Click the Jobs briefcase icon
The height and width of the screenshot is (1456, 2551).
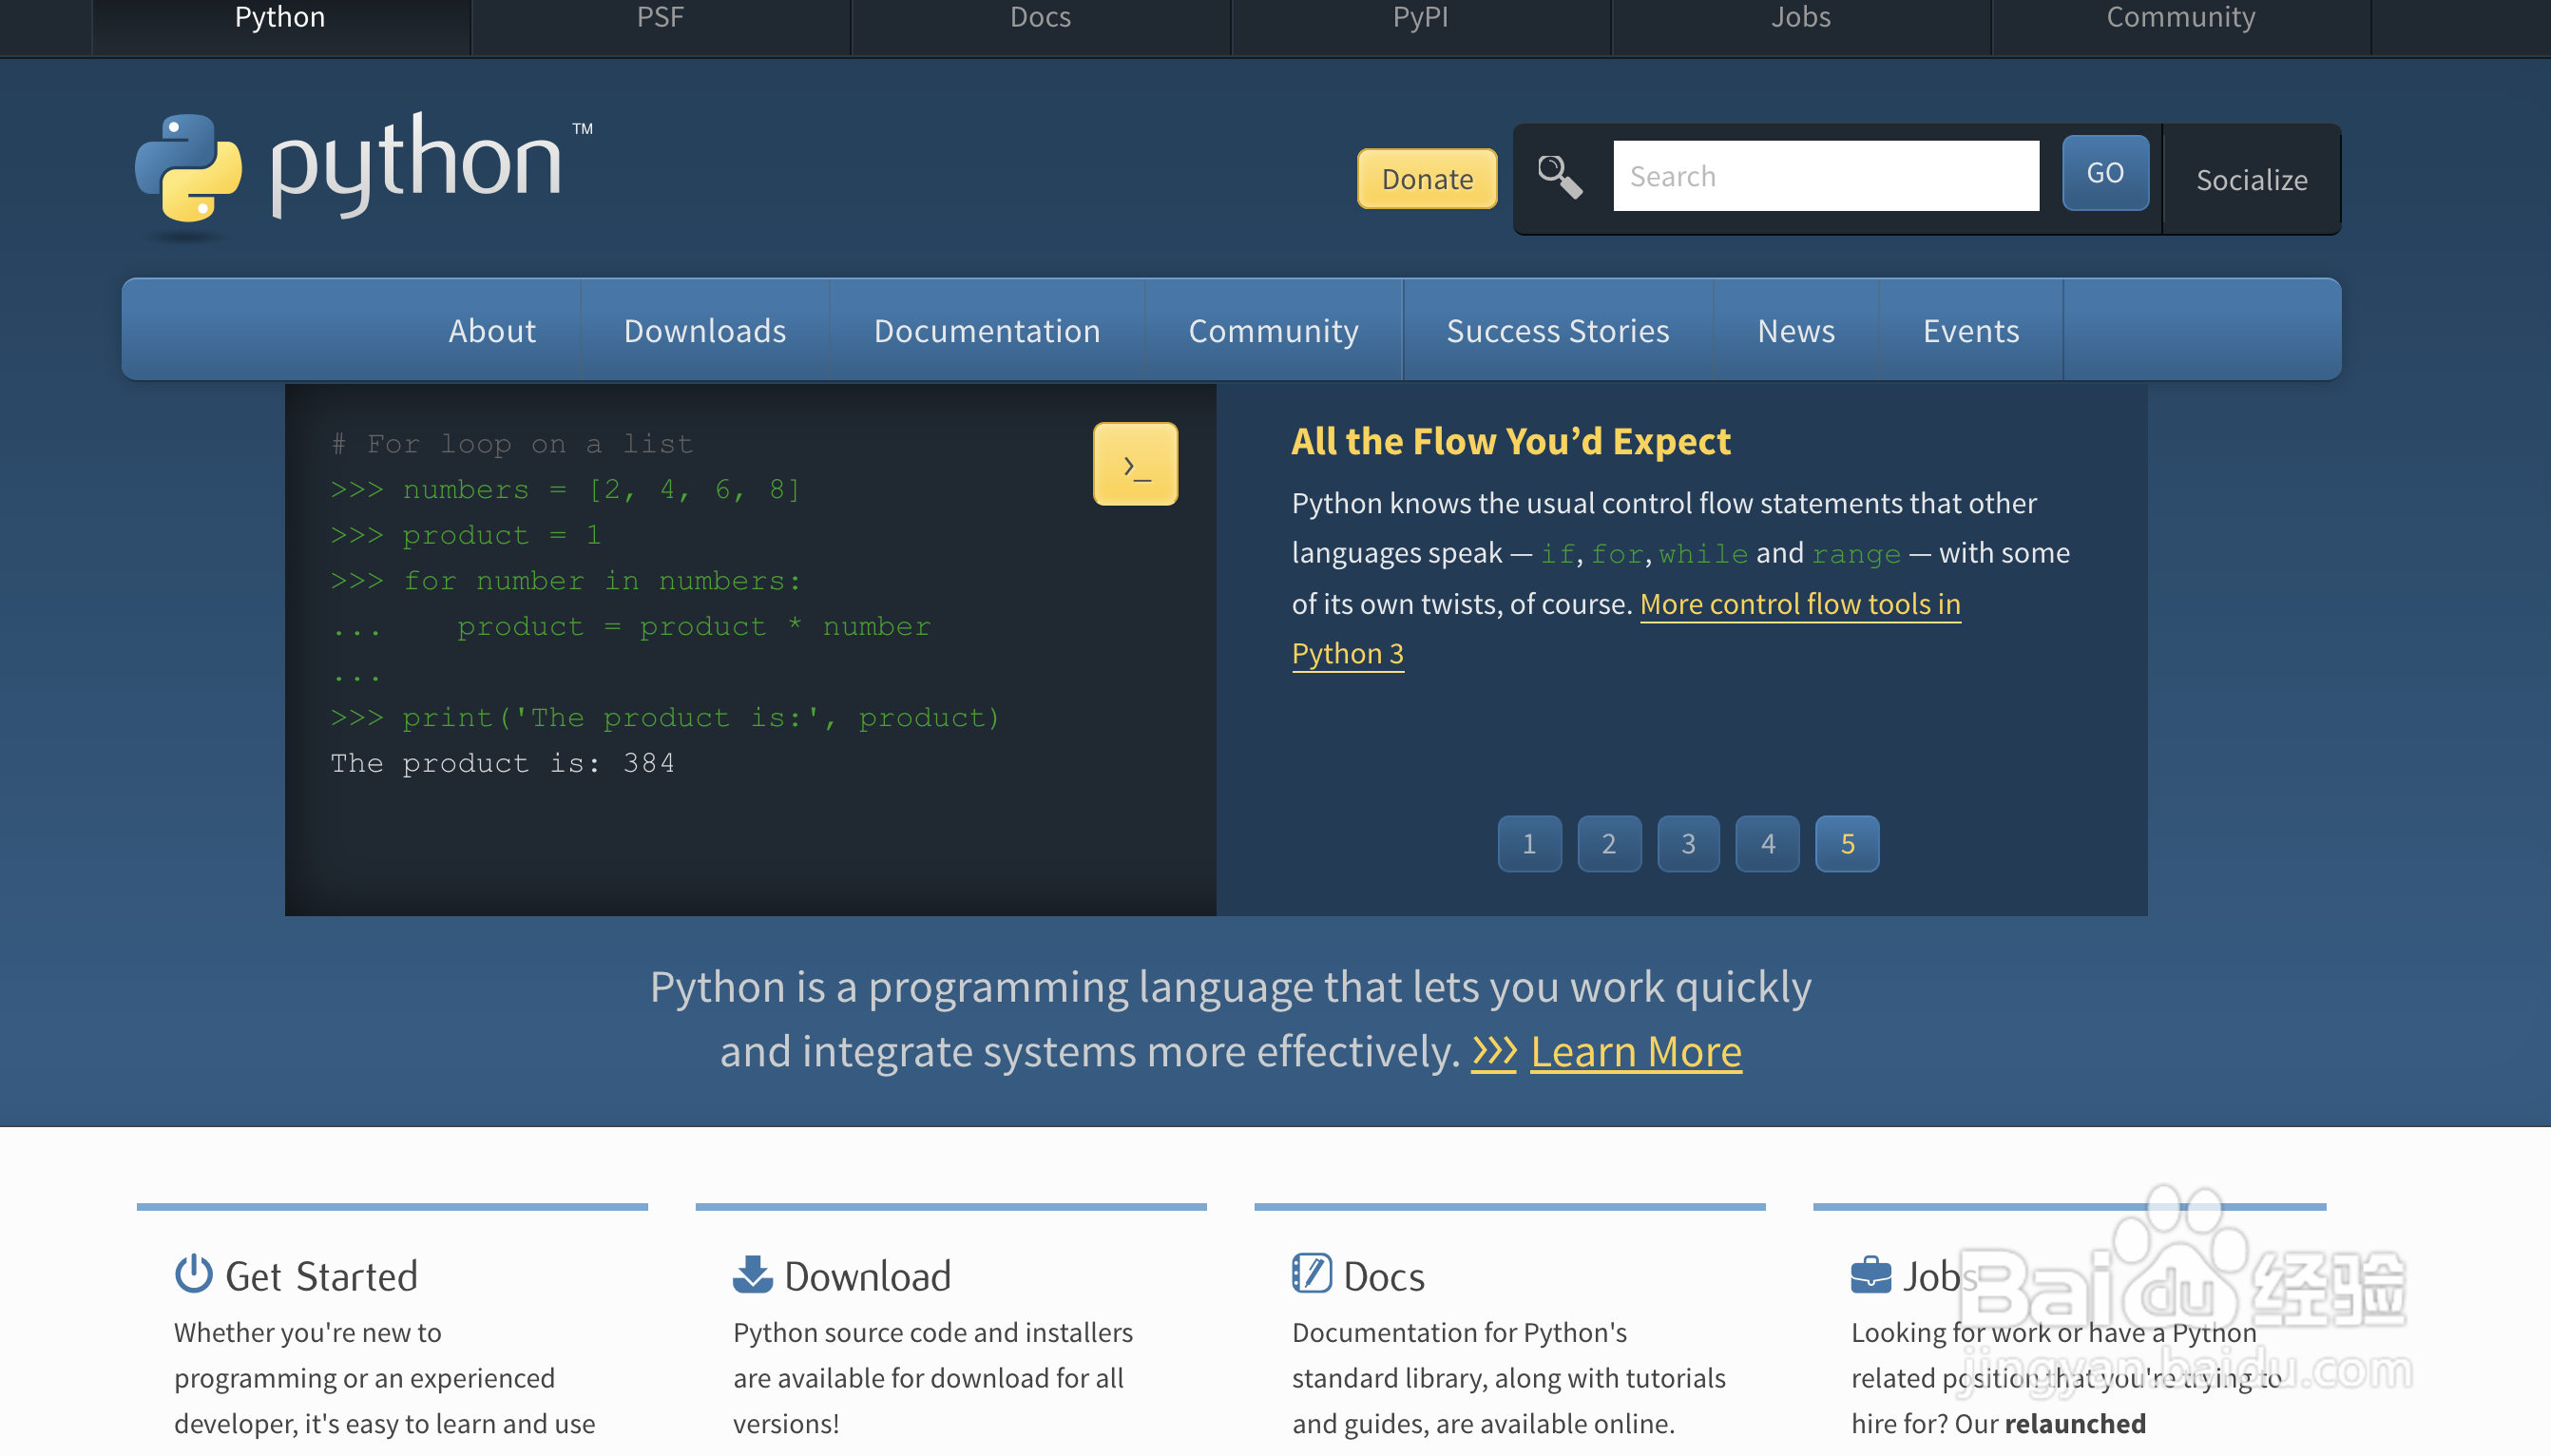click(x=1870, y=1275)
